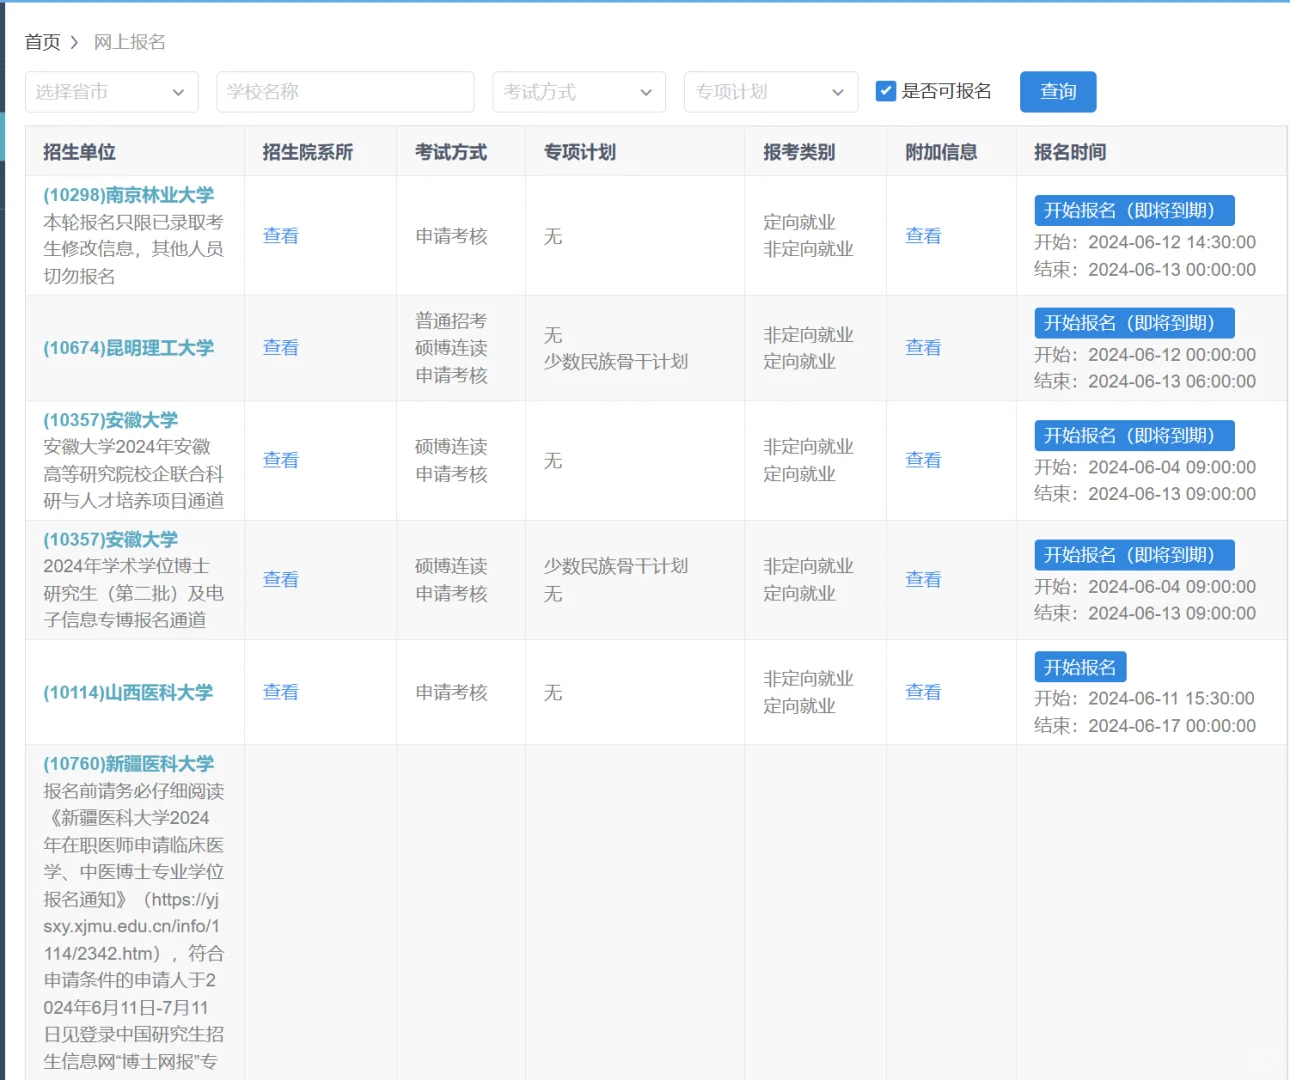Select 少数民族骨干计划 text in 昆明理工大学 row
Image resolution: width=1290 pixels, height=1080 pixels.
pos(616,362)
